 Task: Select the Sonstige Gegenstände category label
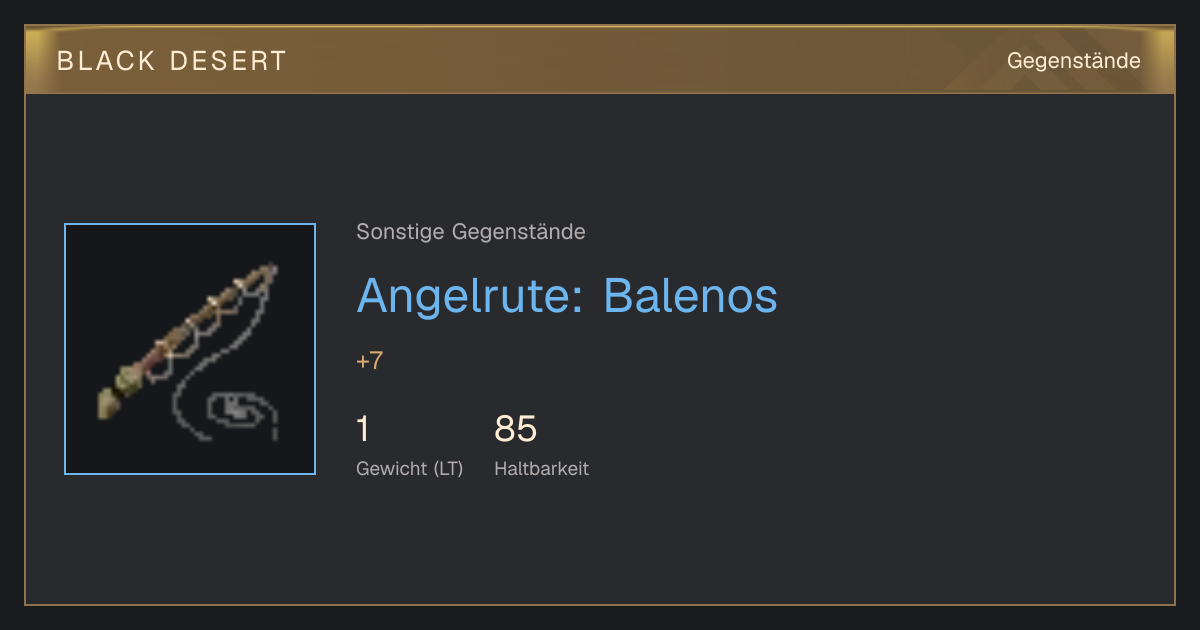click(x=471, y=232)
